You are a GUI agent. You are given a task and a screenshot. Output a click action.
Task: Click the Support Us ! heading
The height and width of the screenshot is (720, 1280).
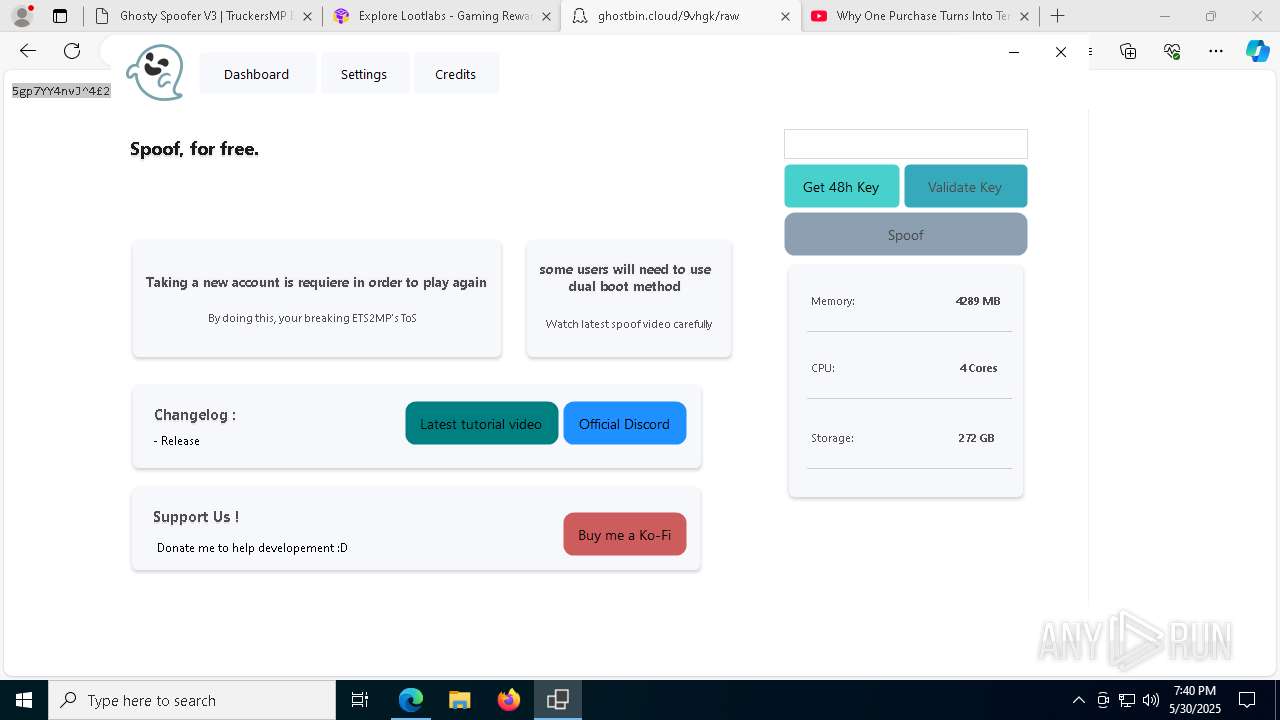(x=196, y=517)
